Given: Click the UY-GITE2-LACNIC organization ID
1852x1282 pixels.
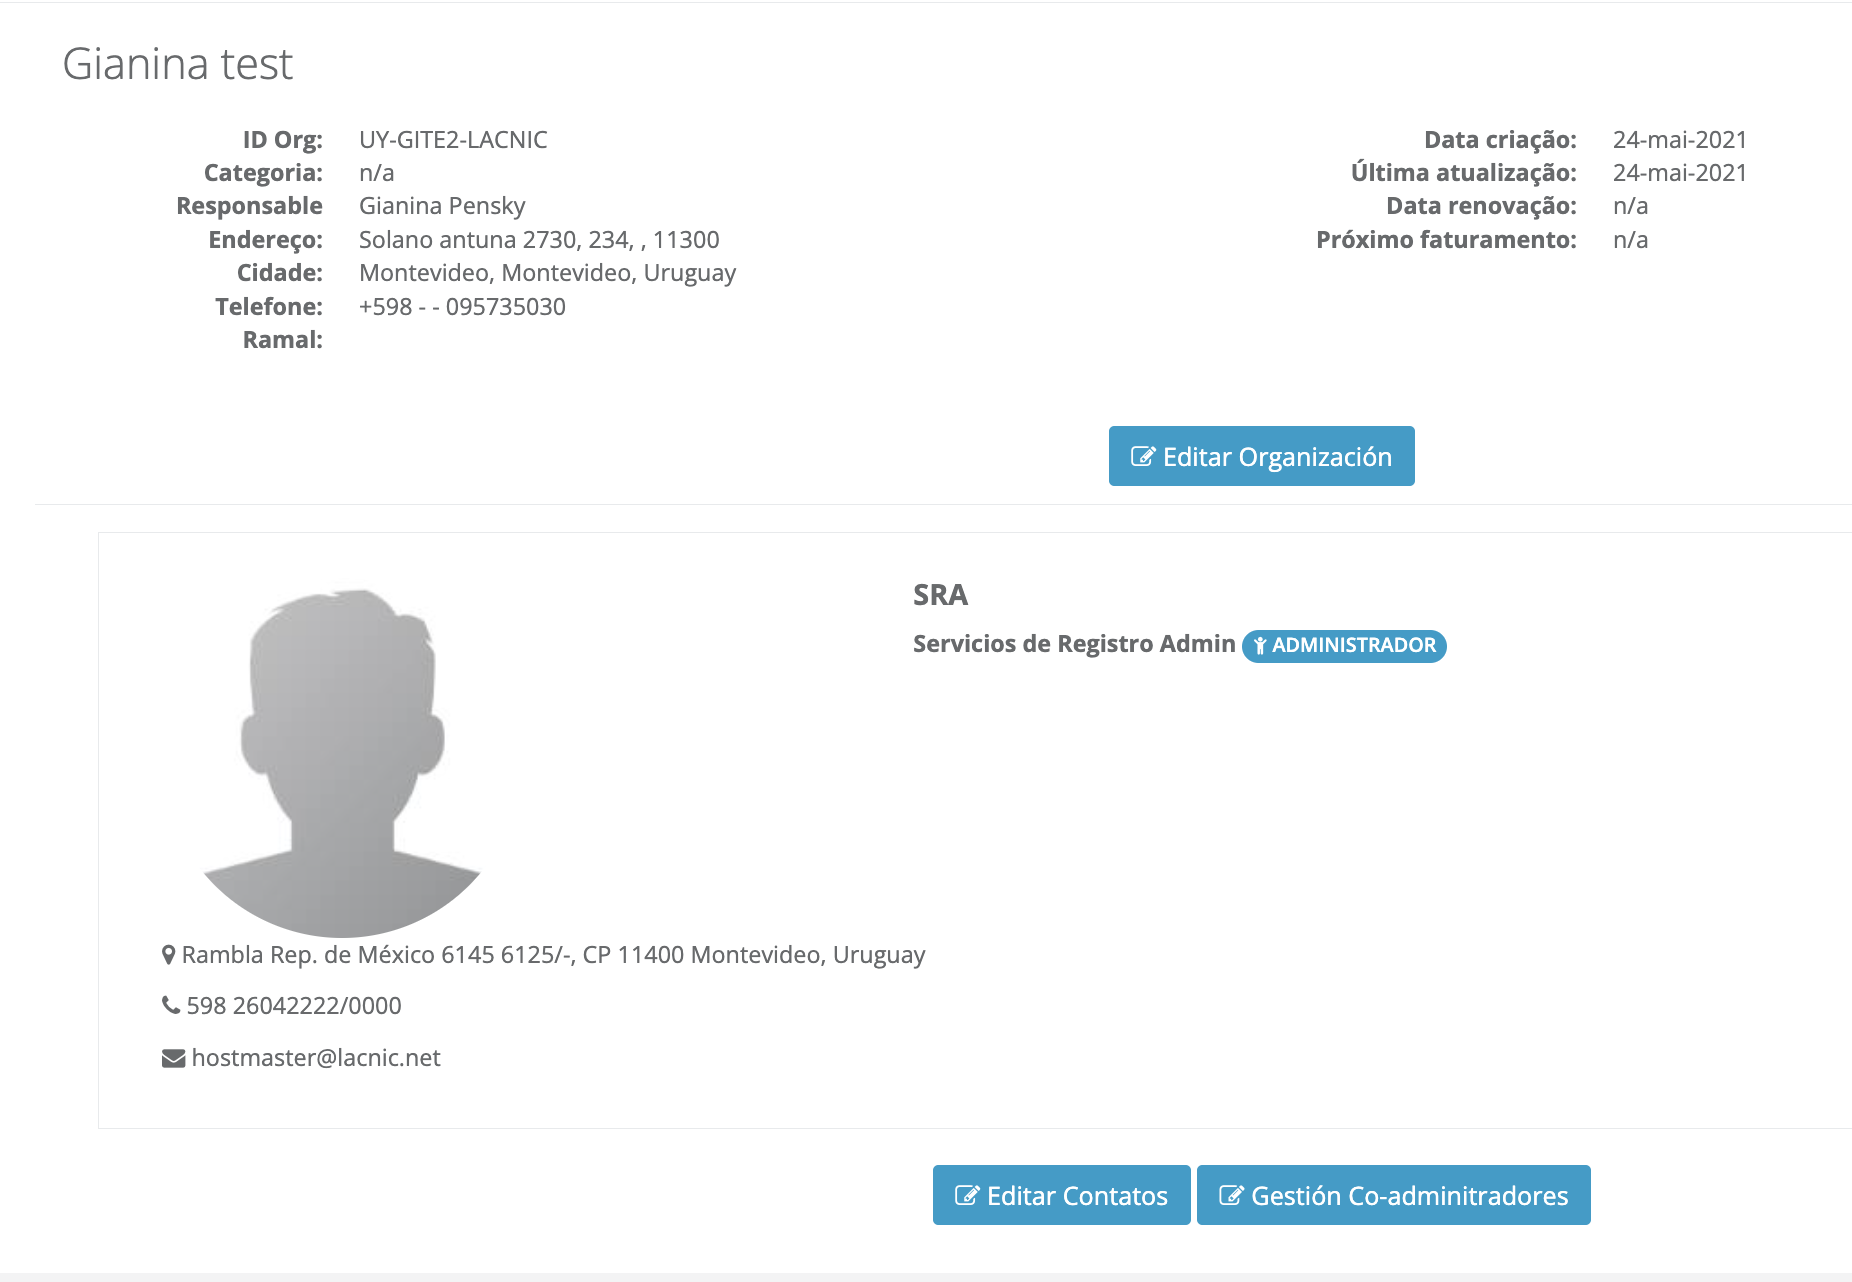Looking at the screenshot, I should (x=453, y=140).
